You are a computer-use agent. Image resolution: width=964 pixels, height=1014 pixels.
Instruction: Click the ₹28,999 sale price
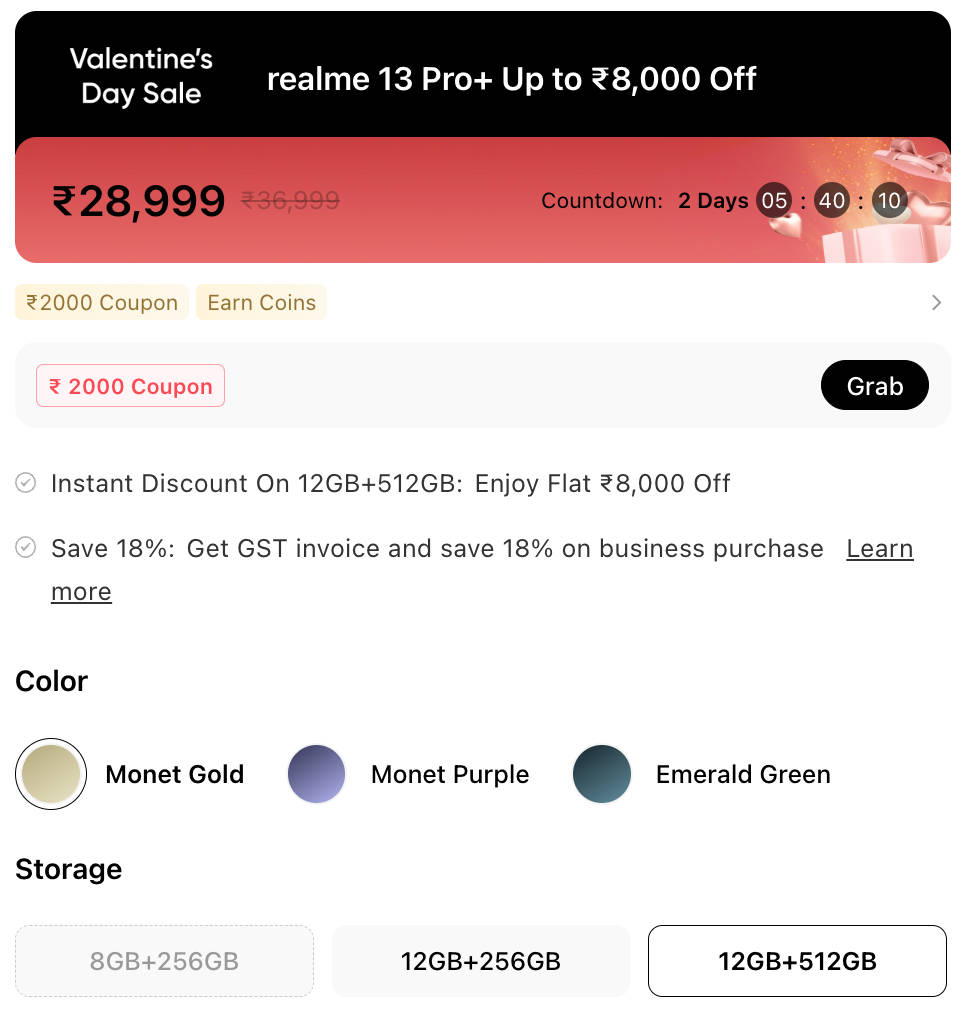click(138, 201)
